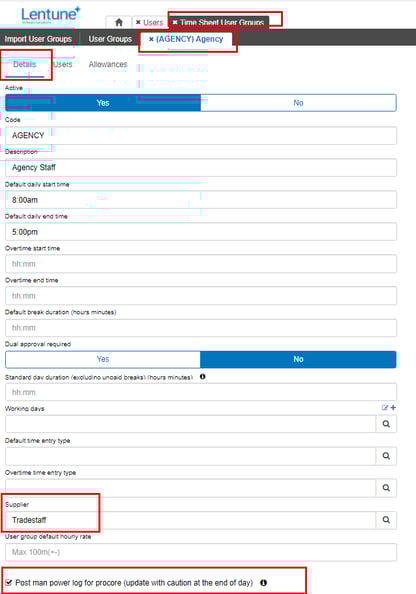416x594 pixels.
Task: Edit Working days with the pencil icon
Action: (385, 408)
